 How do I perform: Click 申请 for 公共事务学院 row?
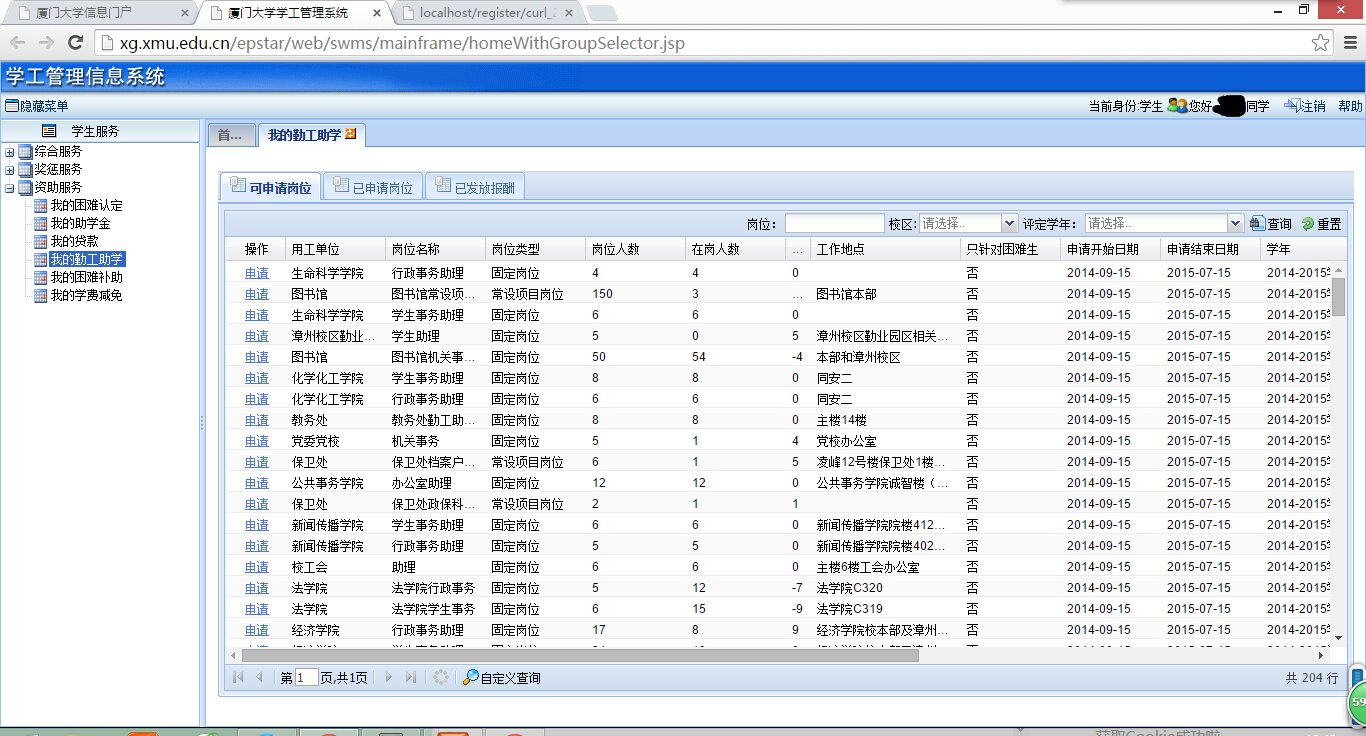pyautogui.click(x=257, y=483)
